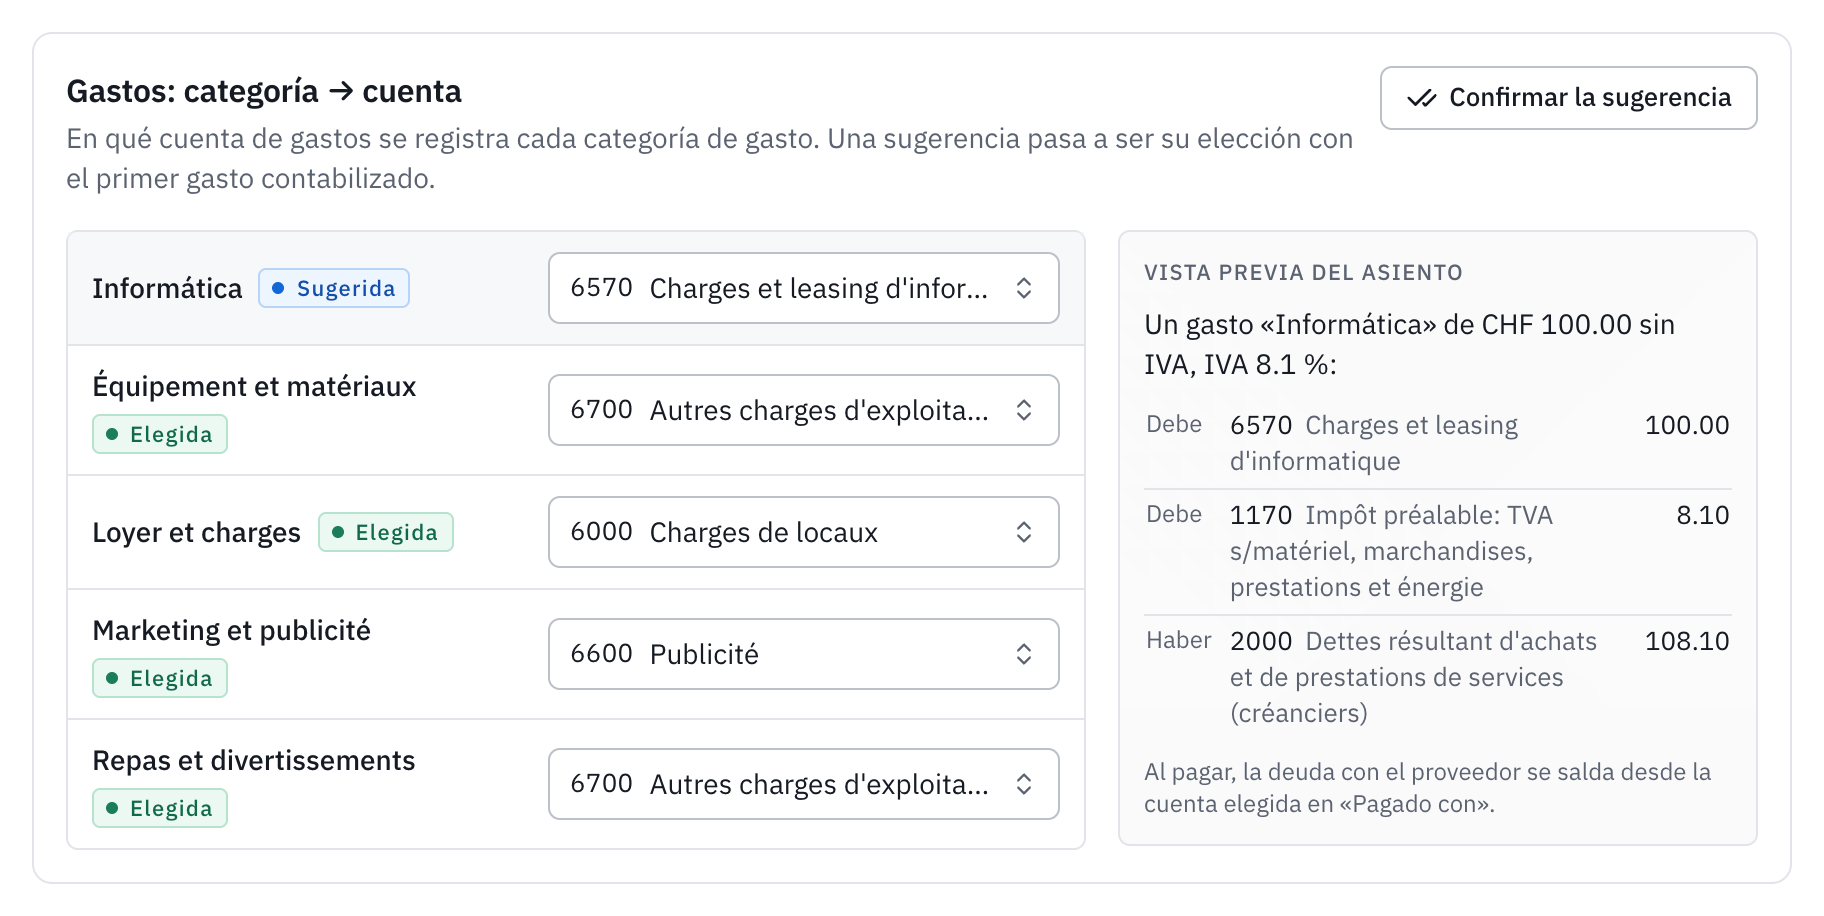This screenshot has width=1824, height=916.
Task: Click the Elegida badge under Équipement et matériaux
Action: (160, 434)
